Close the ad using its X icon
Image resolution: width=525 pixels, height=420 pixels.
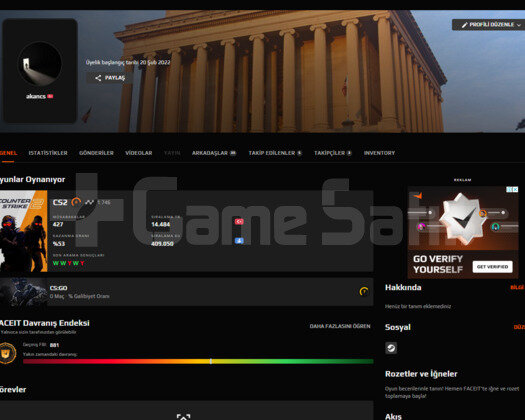click(x=515, y=190)
